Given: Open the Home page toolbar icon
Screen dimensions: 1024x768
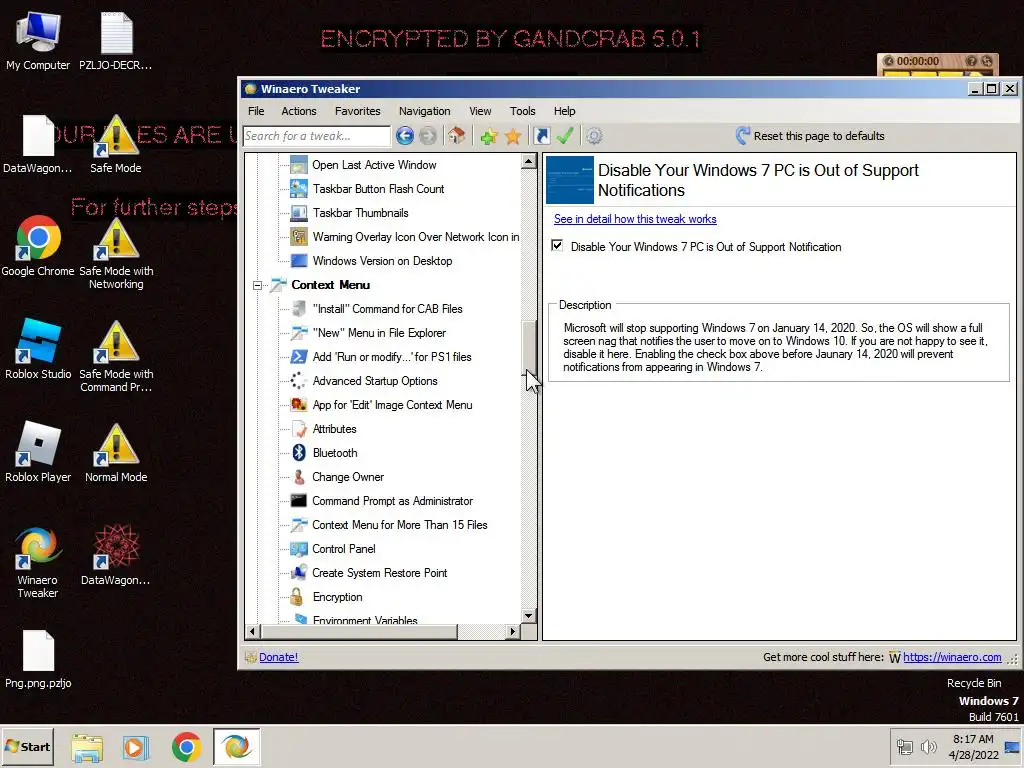Looking at the screenshot, I should [x=456, y=136].
